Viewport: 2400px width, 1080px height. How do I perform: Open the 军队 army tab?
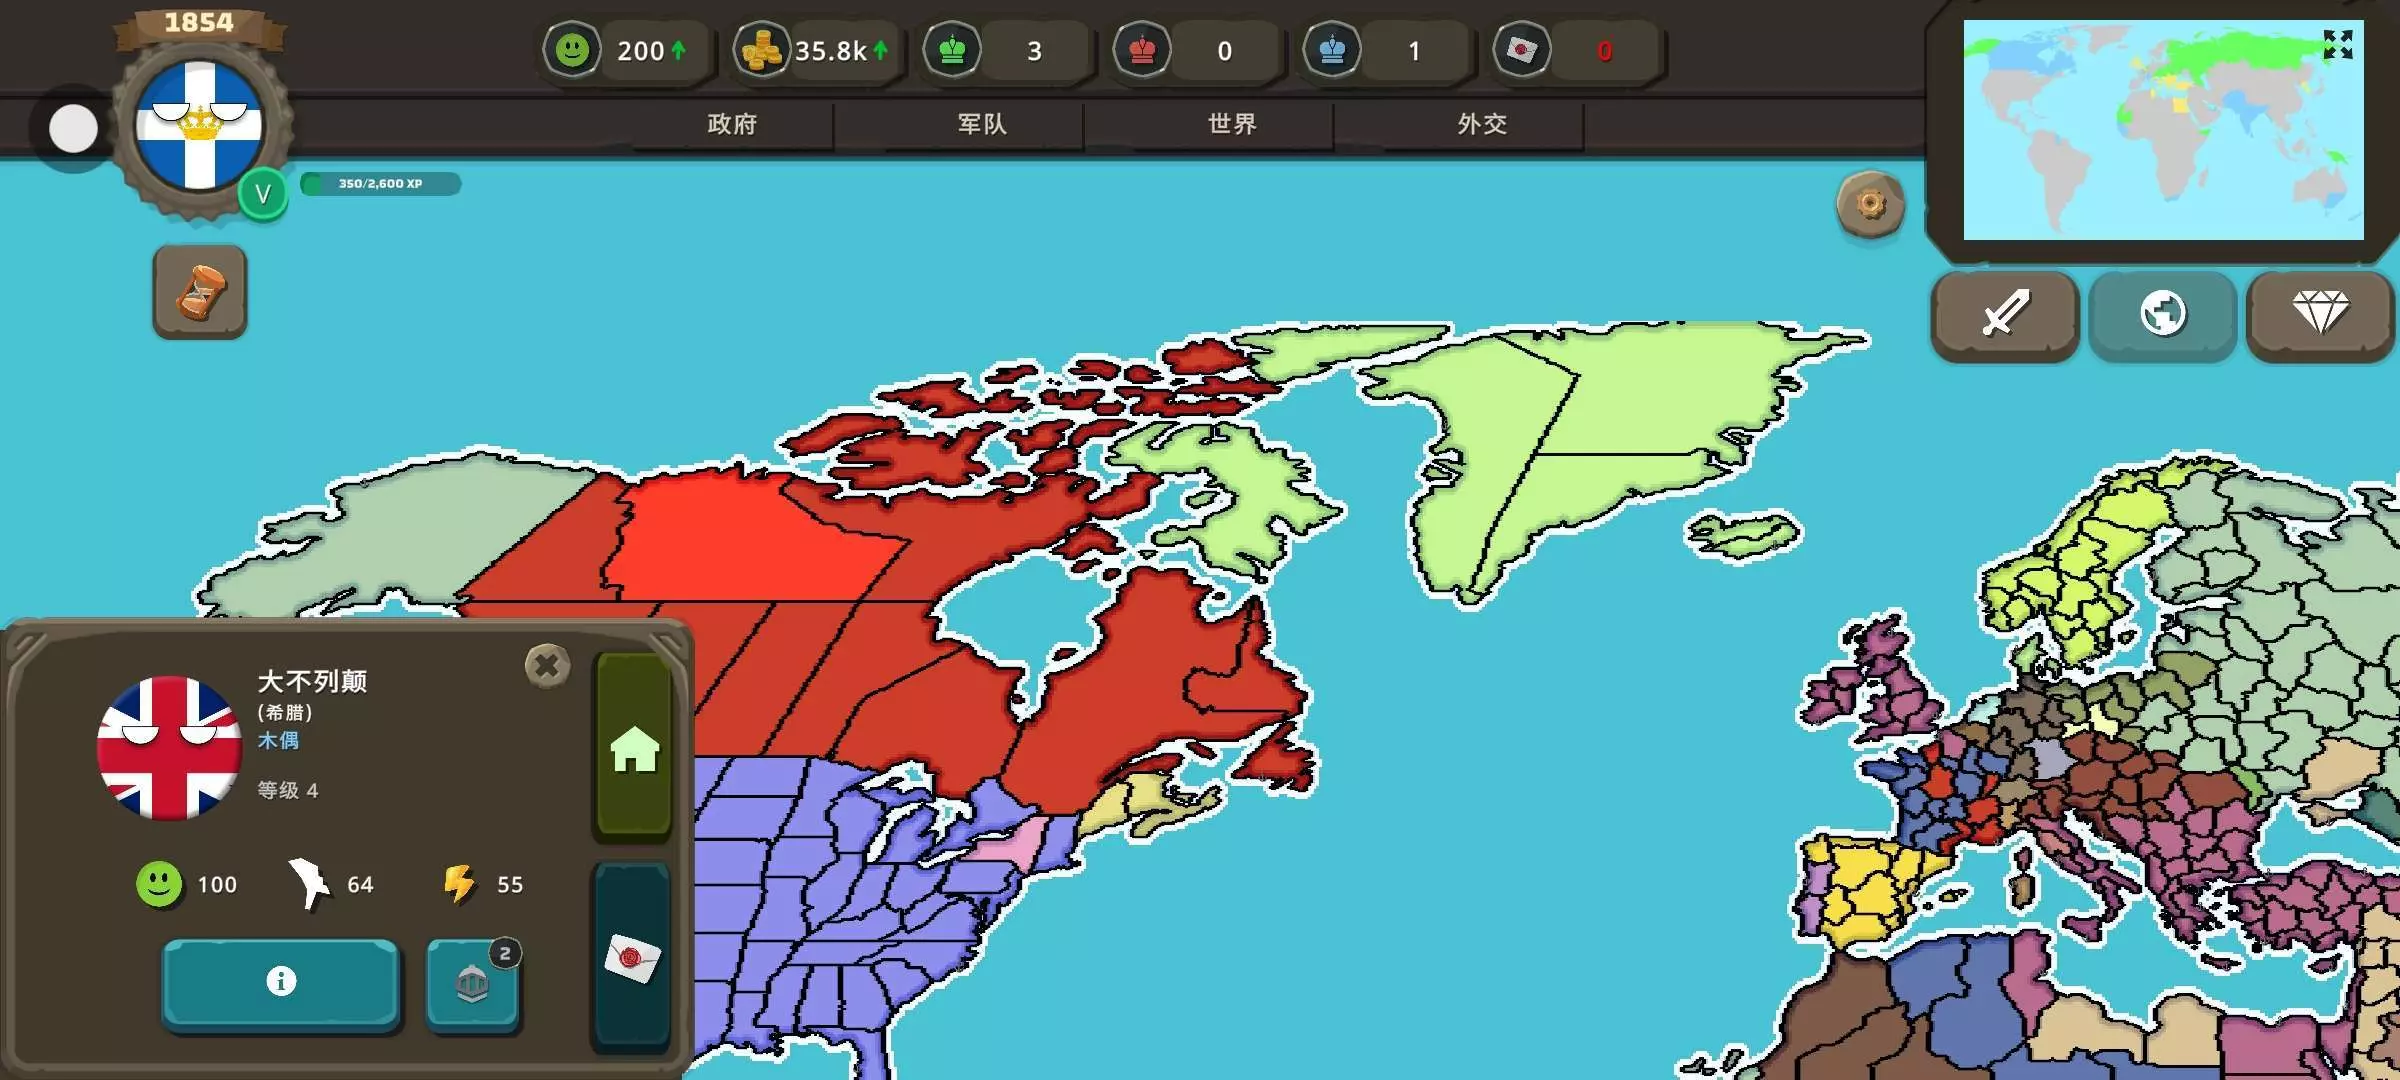point(982,124)
